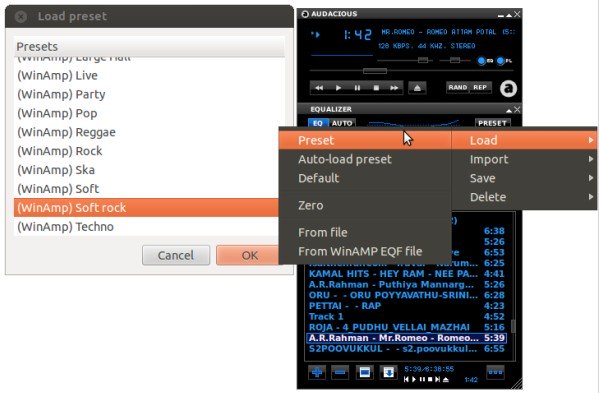This screenshot has height=393, width=599.
Task: Expand the Delete menu entry
Action: click(x=524, y=197)
